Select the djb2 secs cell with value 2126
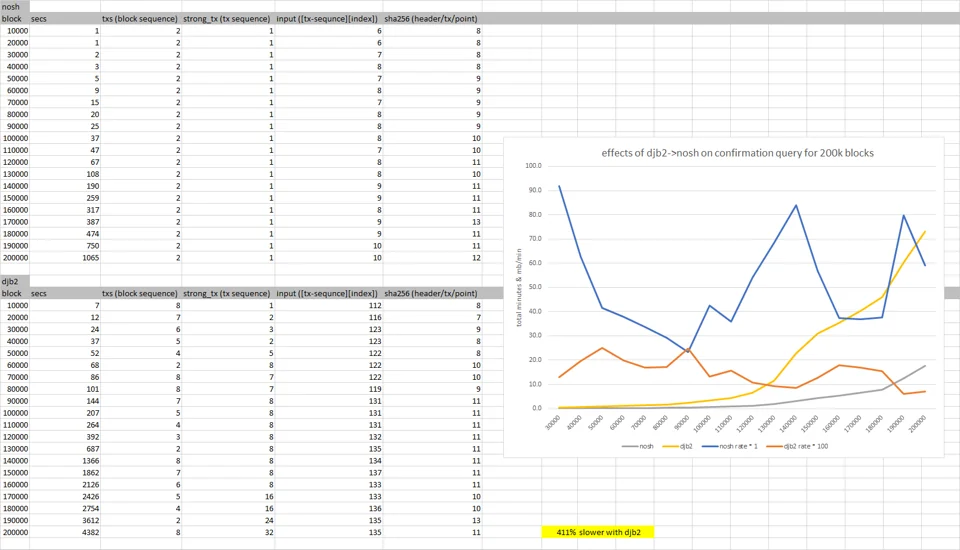This screenshot has width=960, height=550. pos(65,484)
